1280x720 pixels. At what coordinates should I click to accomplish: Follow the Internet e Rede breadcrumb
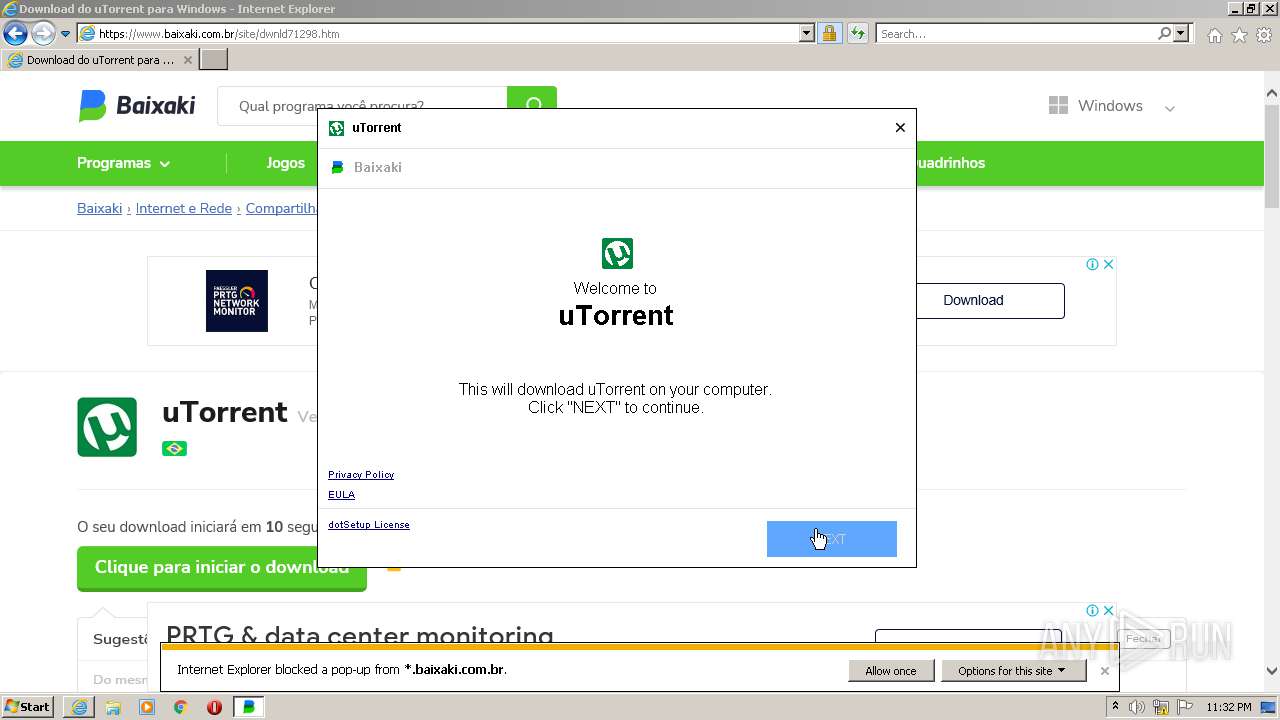[x=183, y=209]
